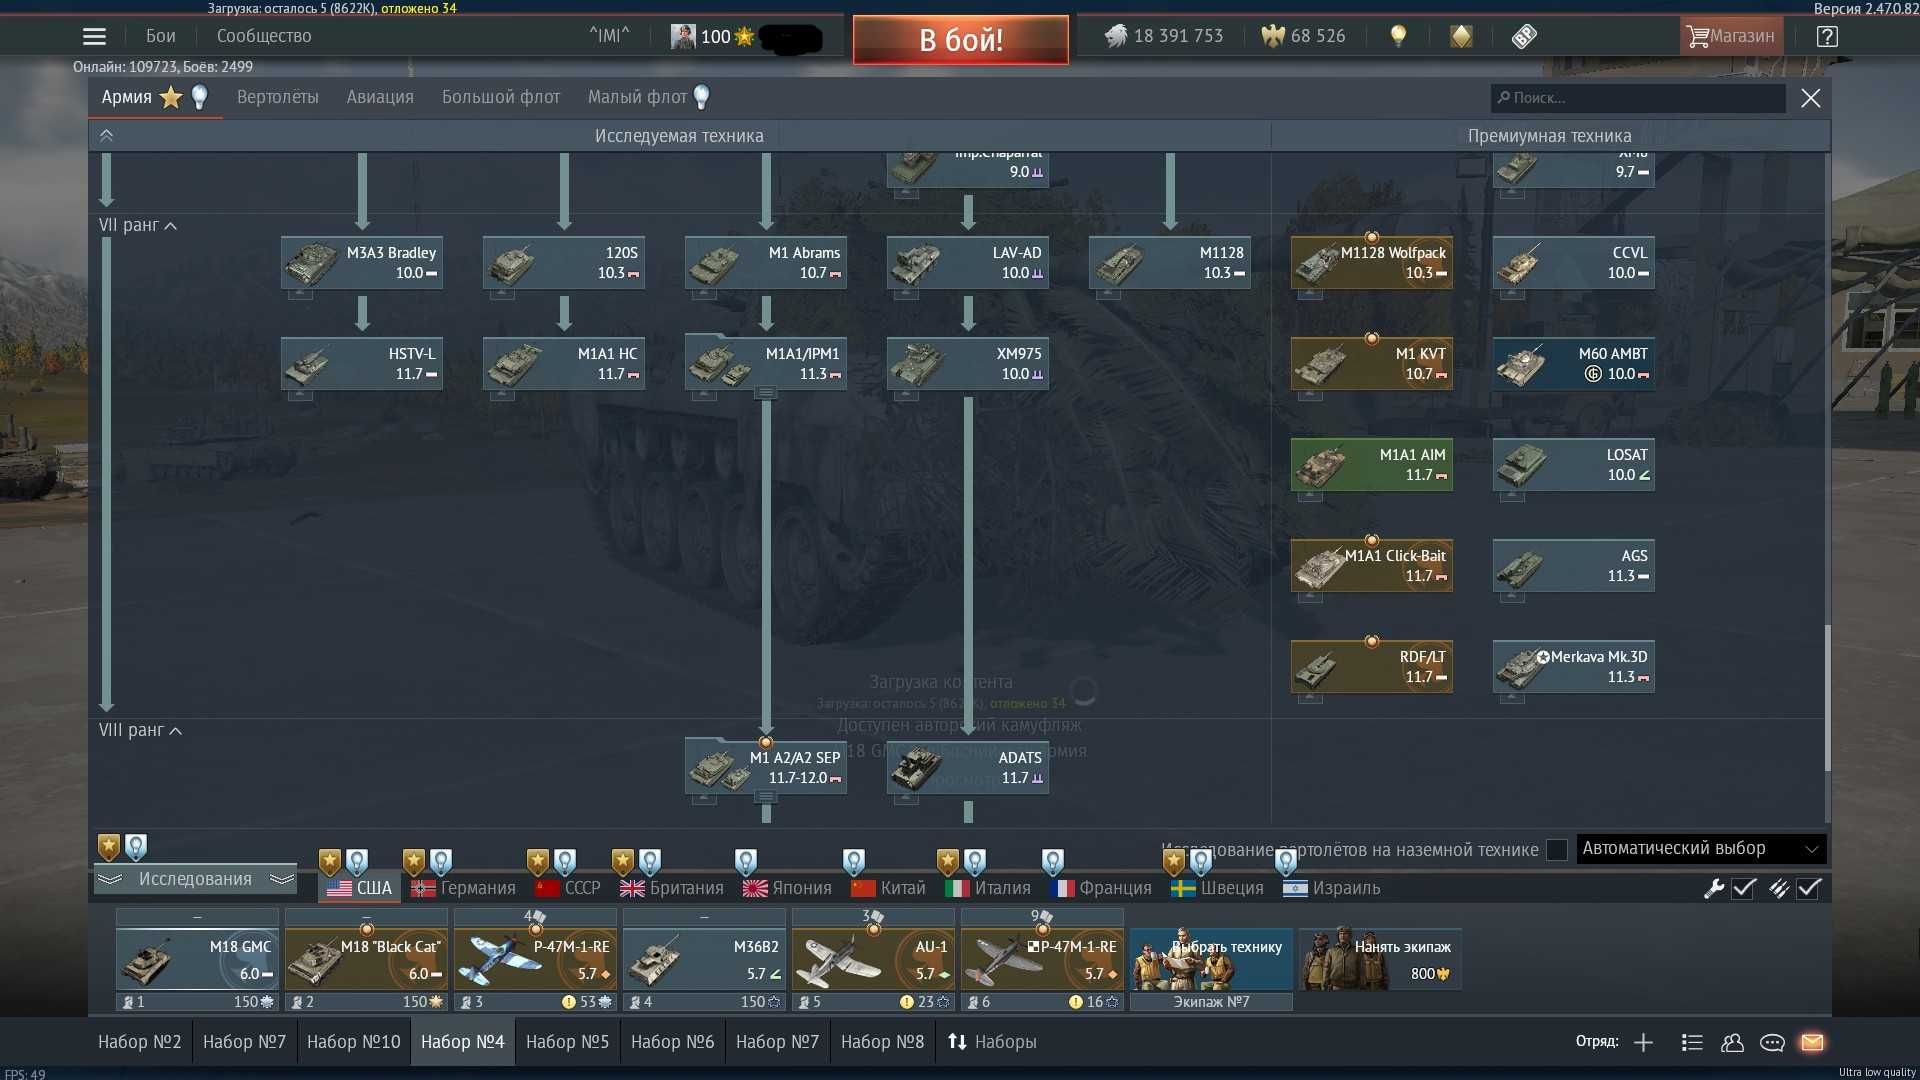Expand the Исследования panel button
The image size is (1920, 1080).
point(195,879)
